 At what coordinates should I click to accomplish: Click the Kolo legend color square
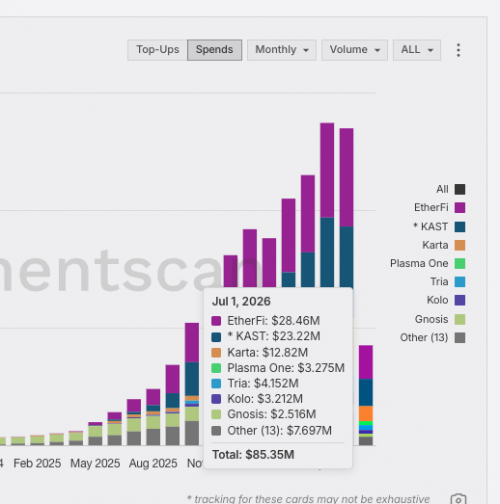coord(460,300)
